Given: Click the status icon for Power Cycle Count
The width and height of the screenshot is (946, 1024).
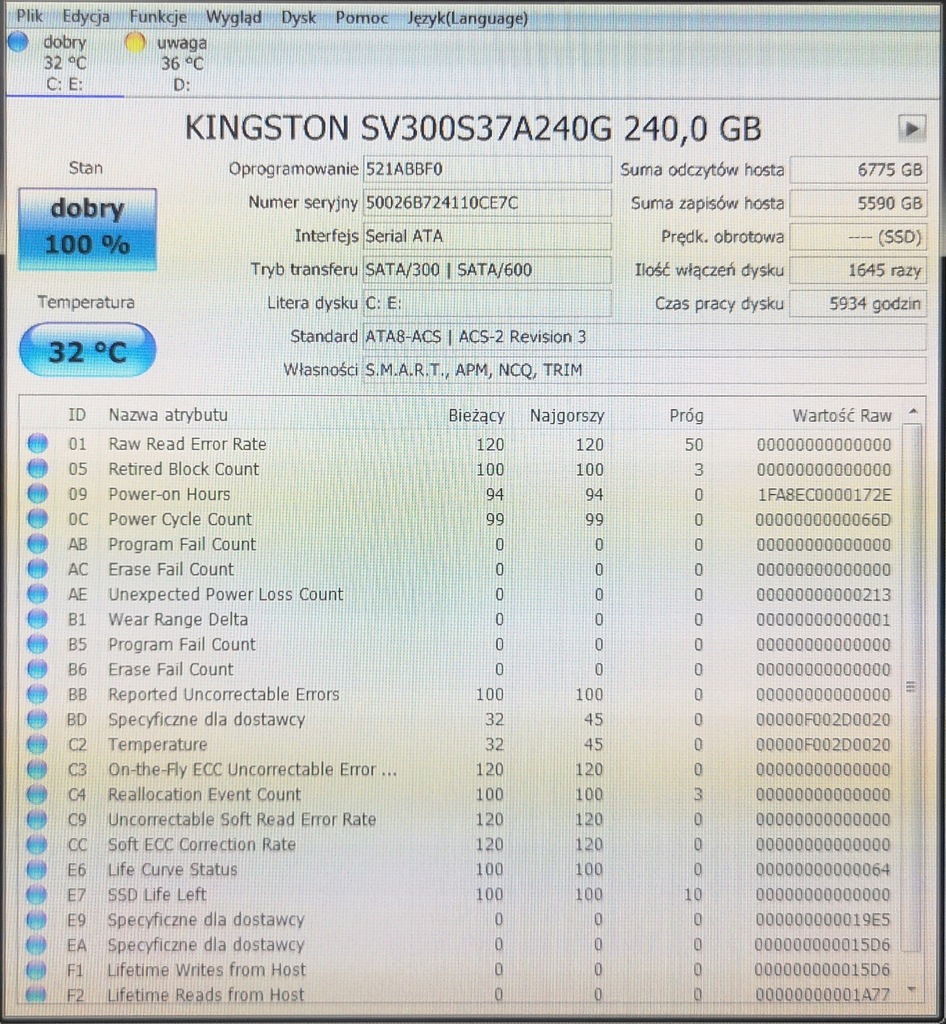Looking at the screenshot, I should (38, 519).
